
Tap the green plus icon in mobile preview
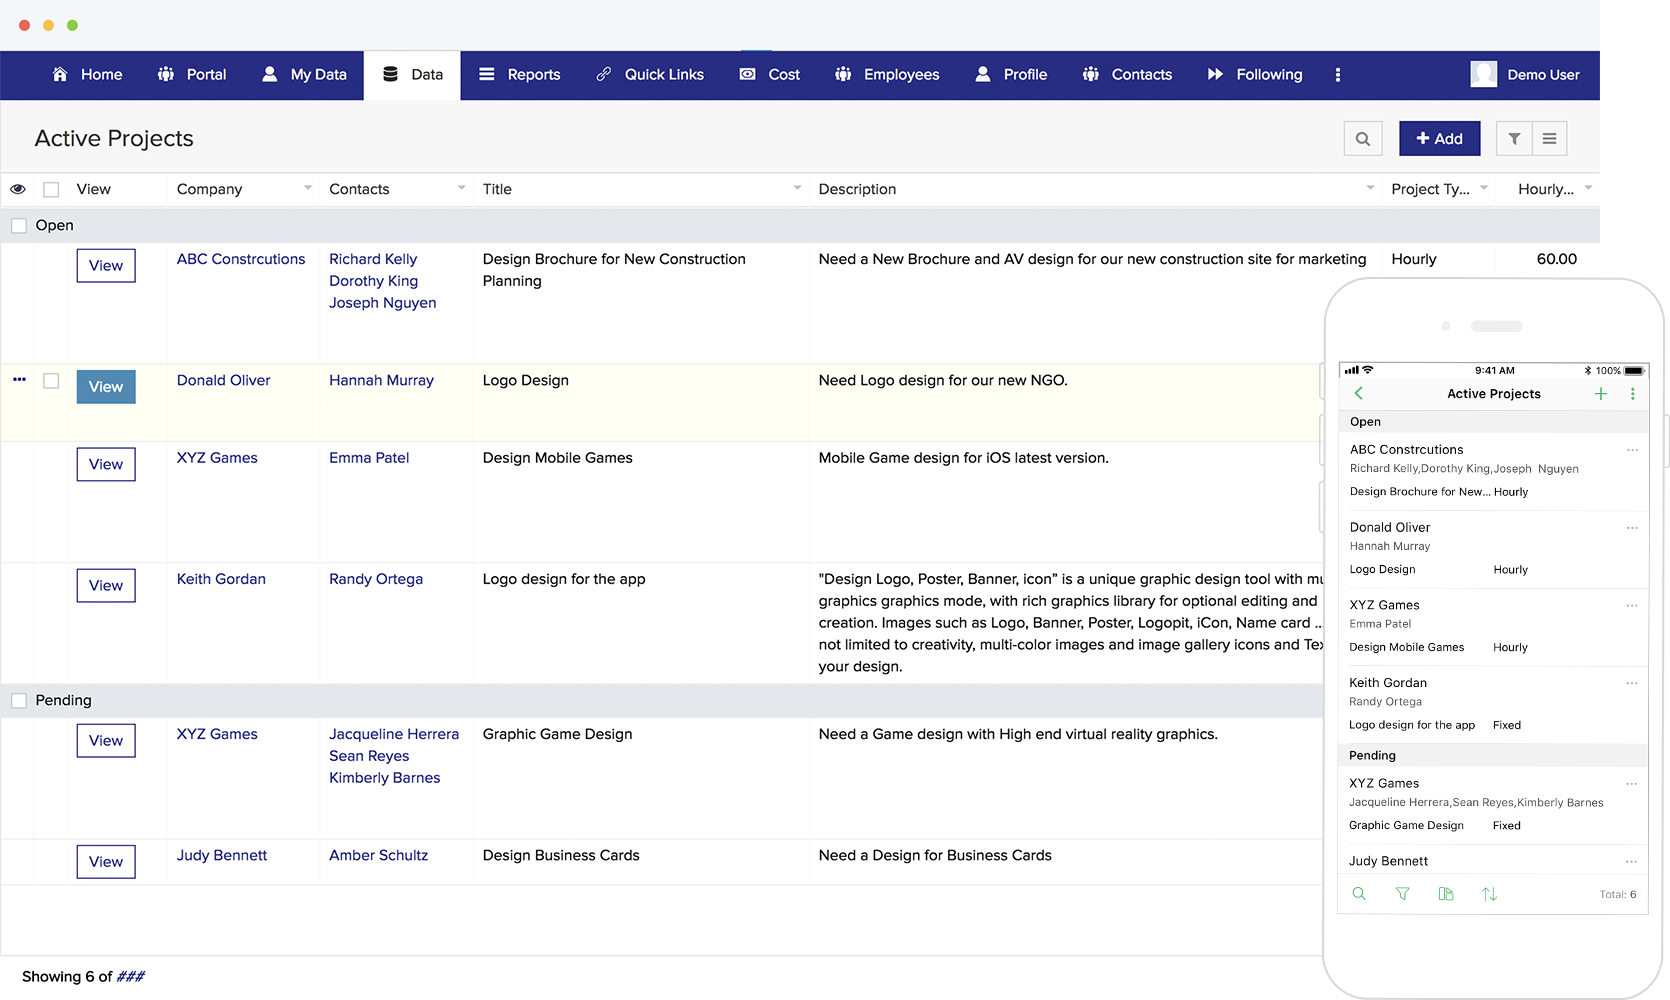pos(1600,394)
